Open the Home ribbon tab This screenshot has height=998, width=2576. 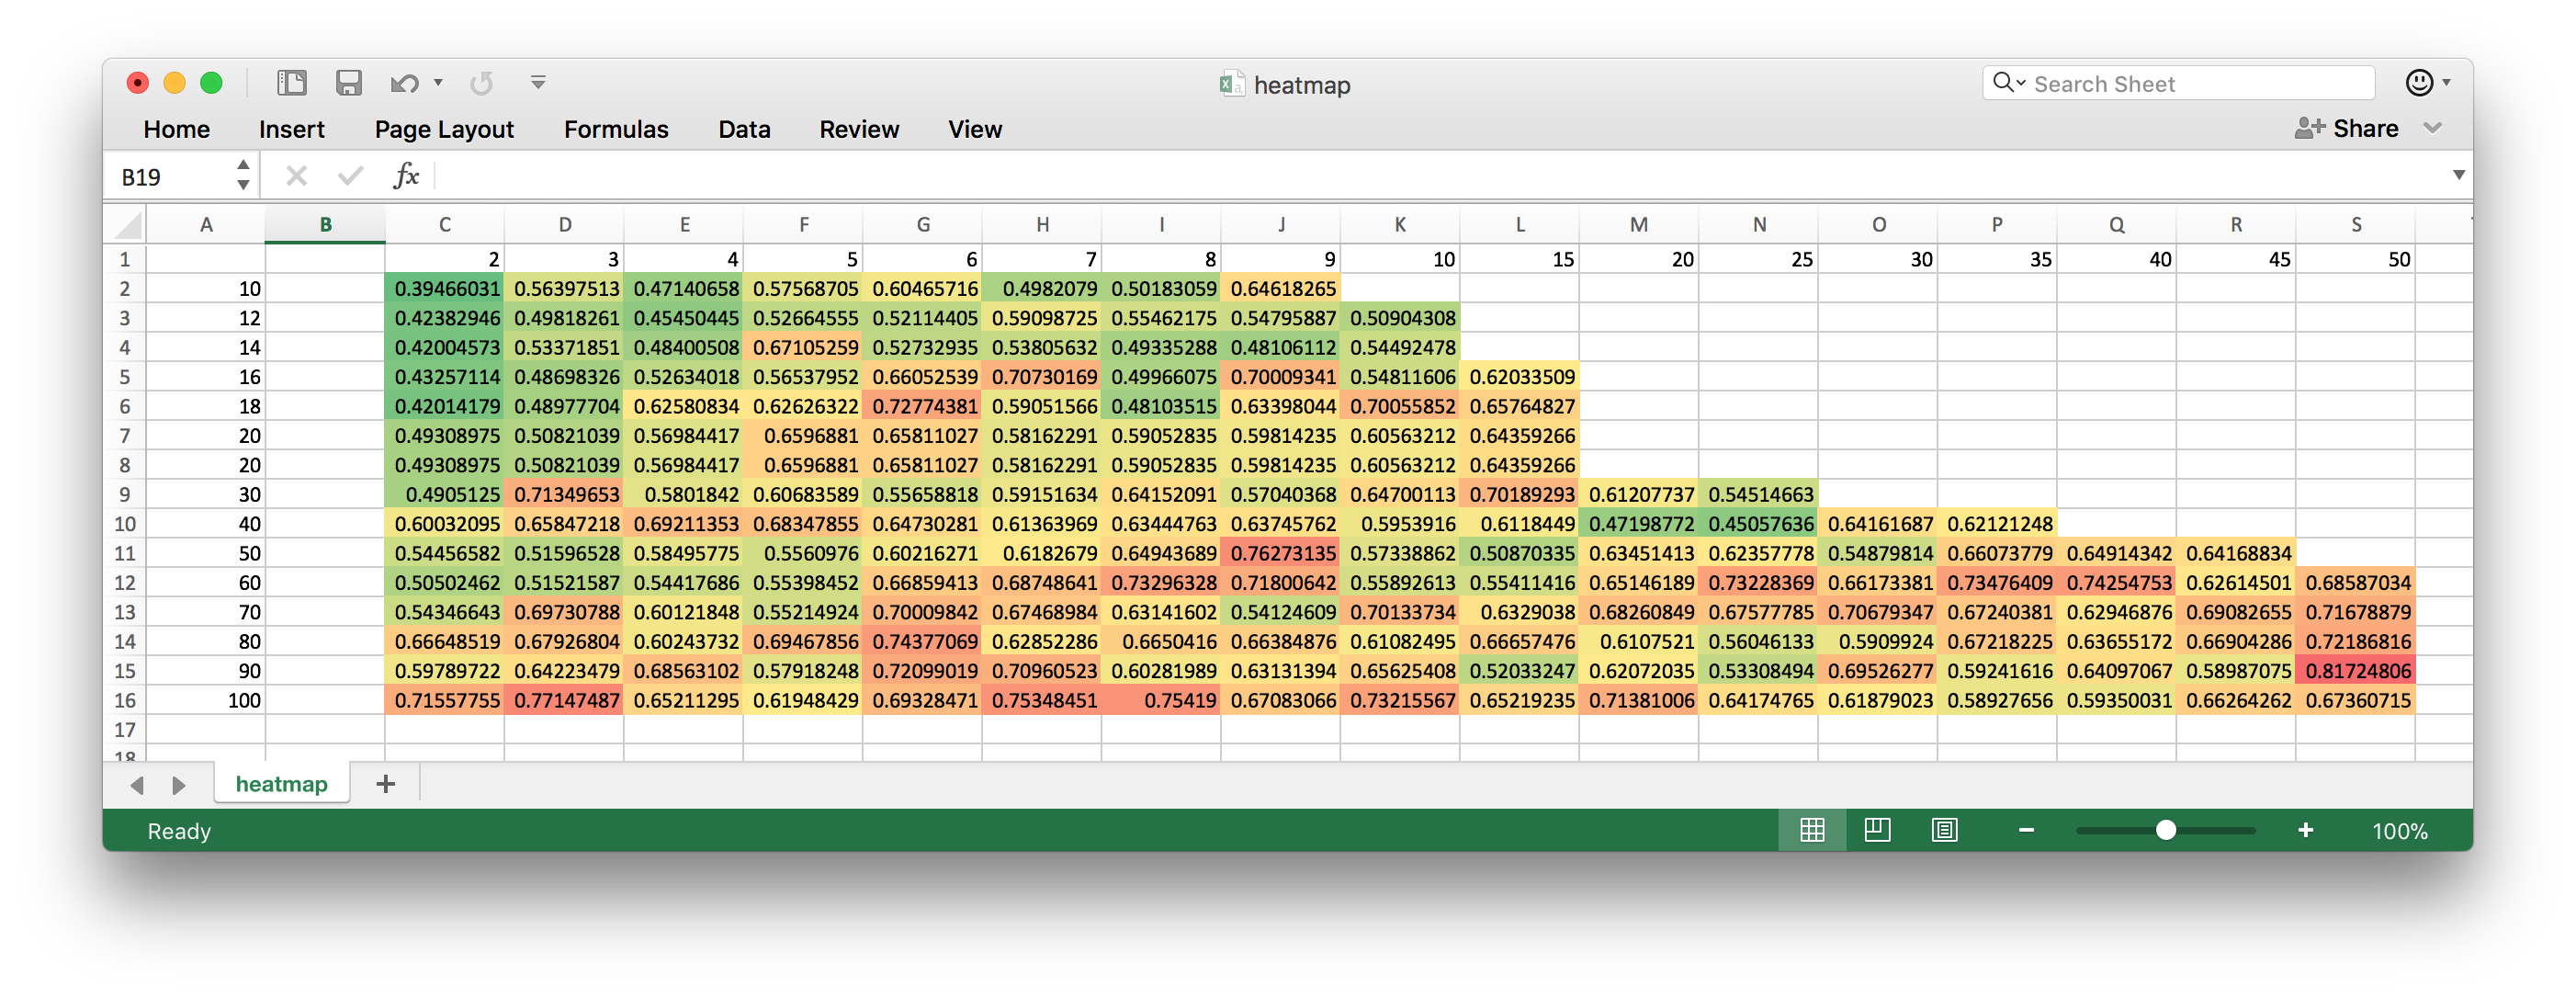[176, 130]
